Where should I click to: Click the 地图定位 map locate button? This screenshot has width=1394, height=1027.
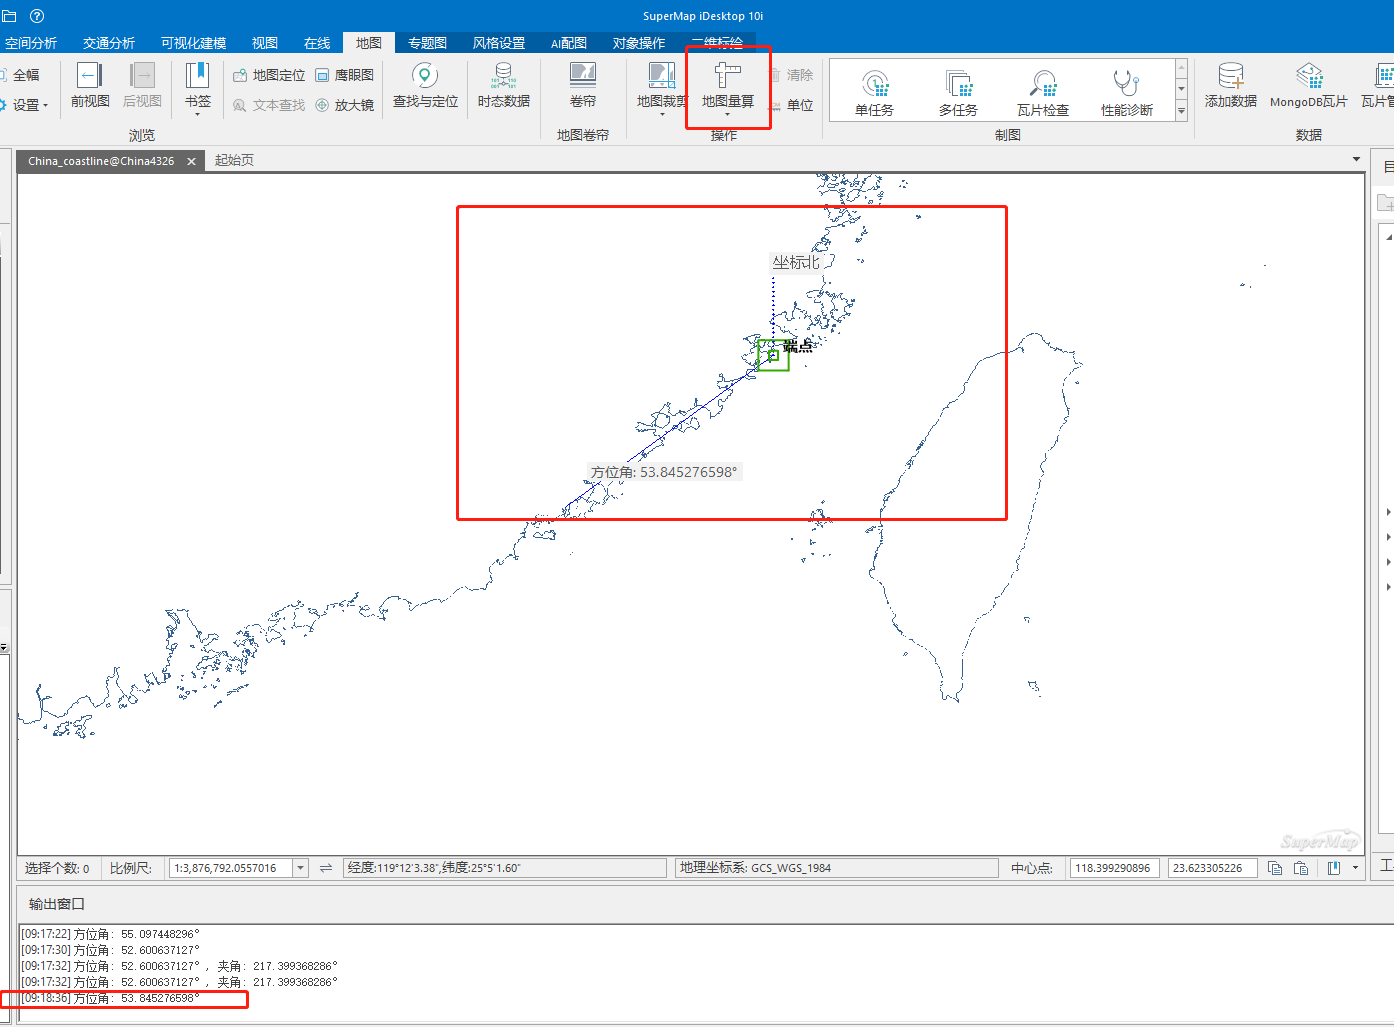click(269, 75)
